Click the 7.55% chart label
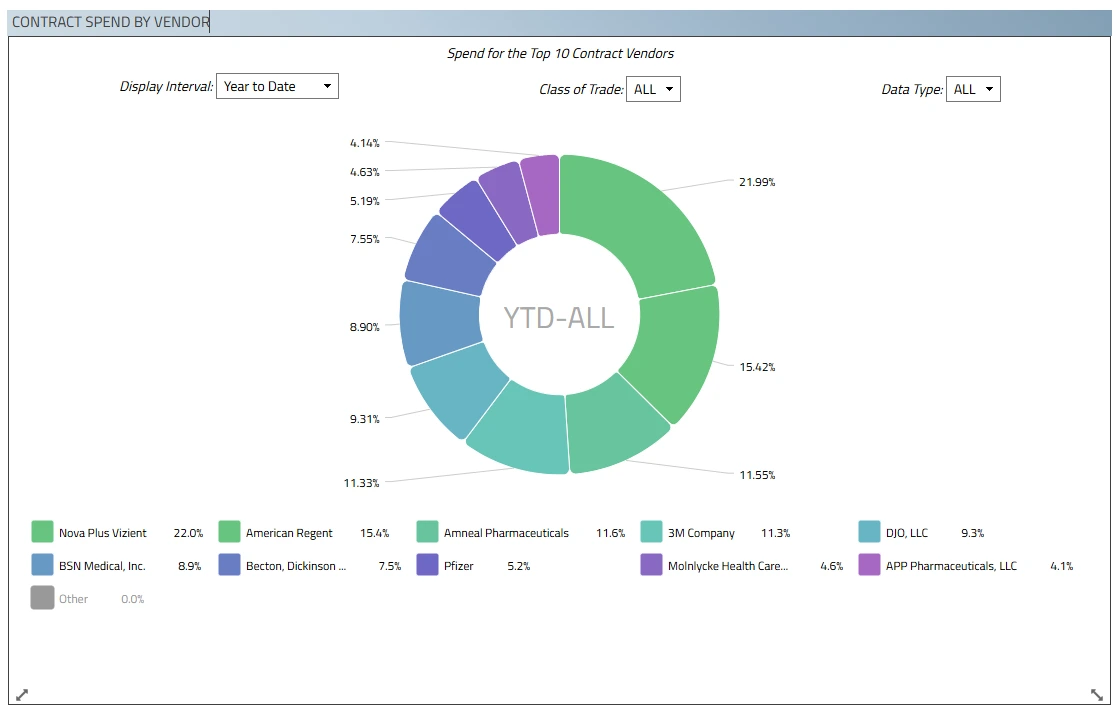 [x=364, y=239]
